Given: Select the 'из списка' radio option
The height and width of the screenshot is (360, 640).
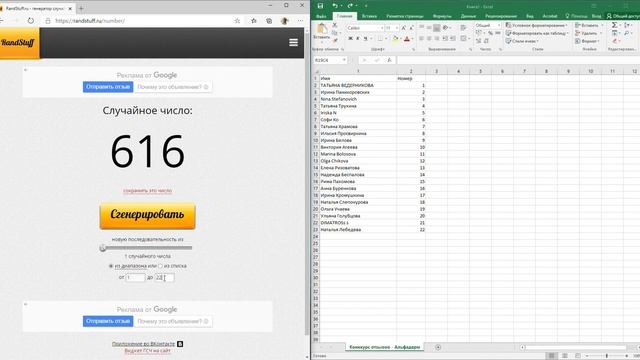Looking at the screenshot, I should [x=160, y=266].
